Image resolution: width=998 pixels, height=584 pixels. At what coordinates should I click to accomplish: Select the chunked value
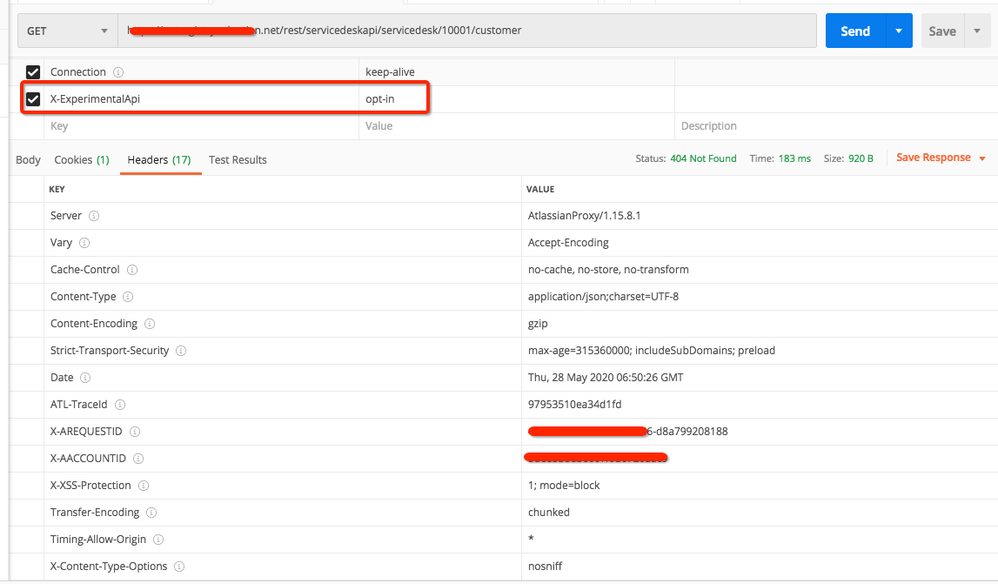coord(549,512)
